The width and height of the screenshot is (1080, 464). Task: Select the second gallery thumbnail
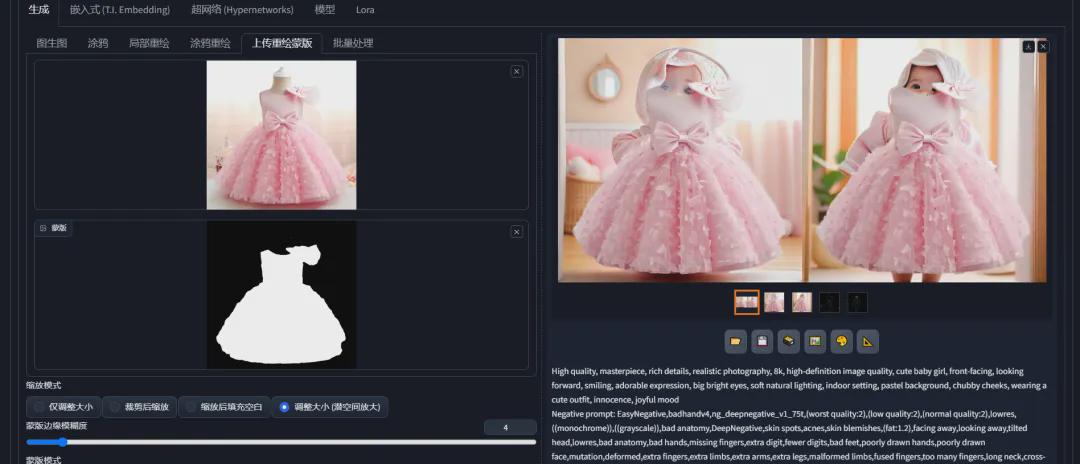pyautogui.click(x=774, y=302)
